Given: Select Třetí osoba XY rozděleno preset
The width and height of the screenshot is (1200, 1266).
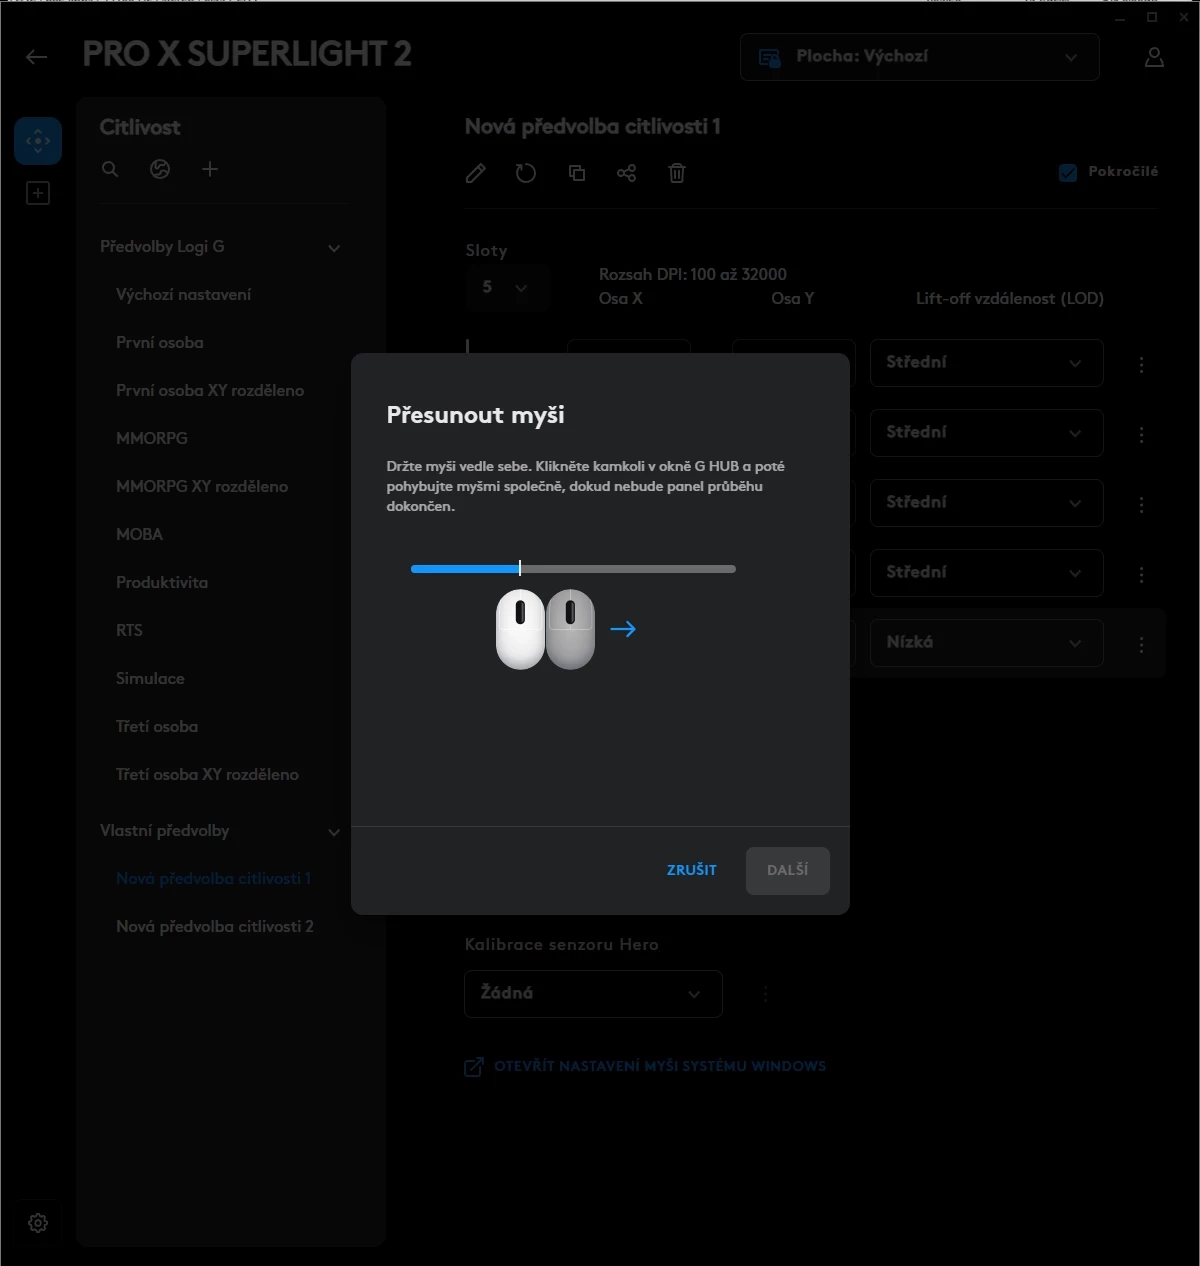Looking at the screenshot, I should click(x=207, y=774).
